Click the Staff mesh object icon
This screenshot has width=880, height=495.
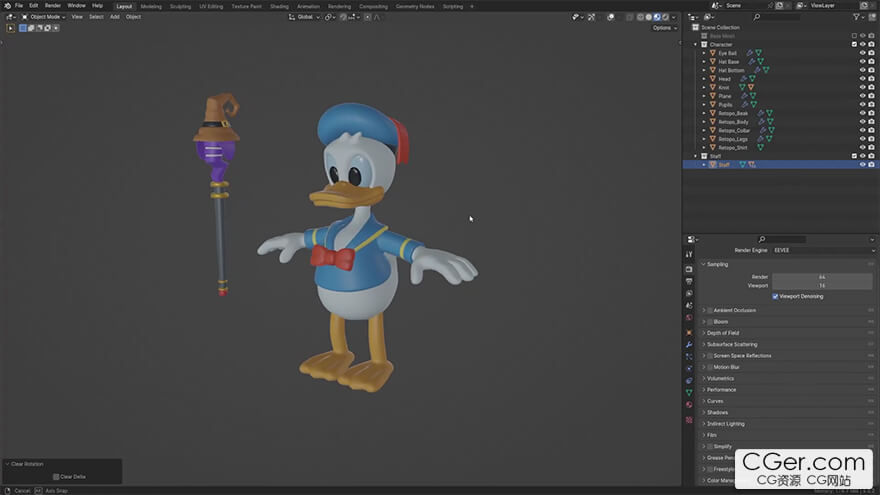[713, 165]
